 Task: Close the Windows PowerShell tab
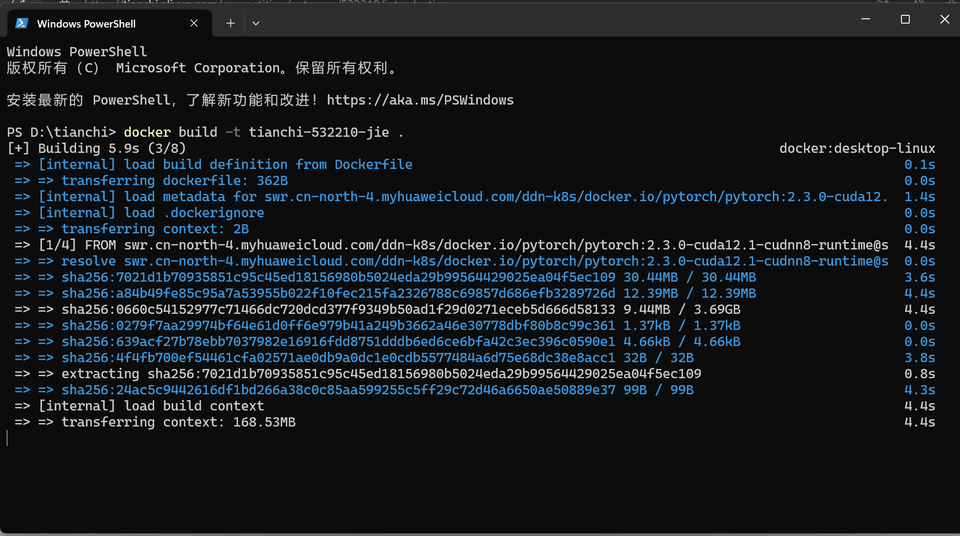tap(192, 23)
